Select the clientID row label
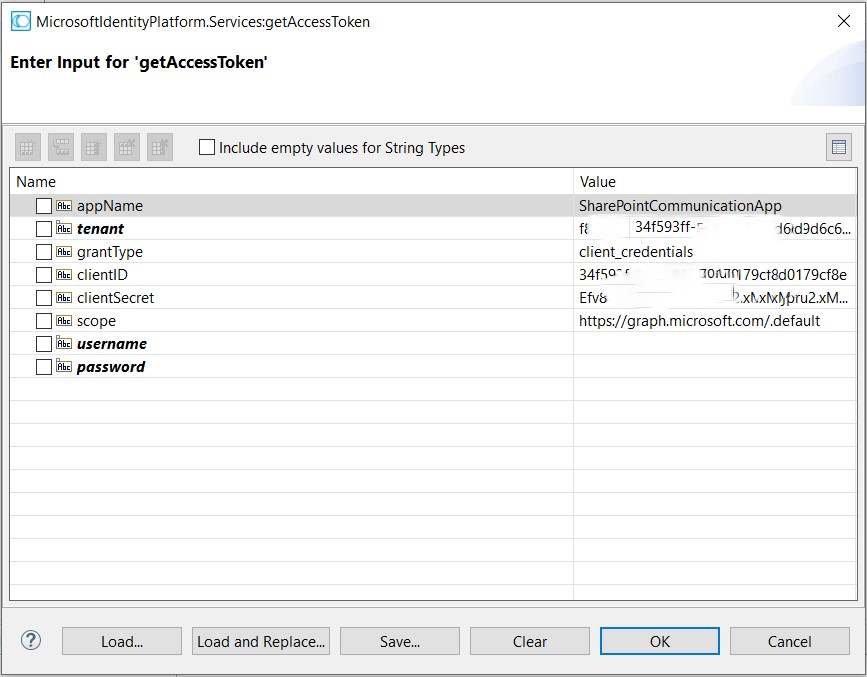Viewport: 867px width, 677px height. click(x=102, y=275)
